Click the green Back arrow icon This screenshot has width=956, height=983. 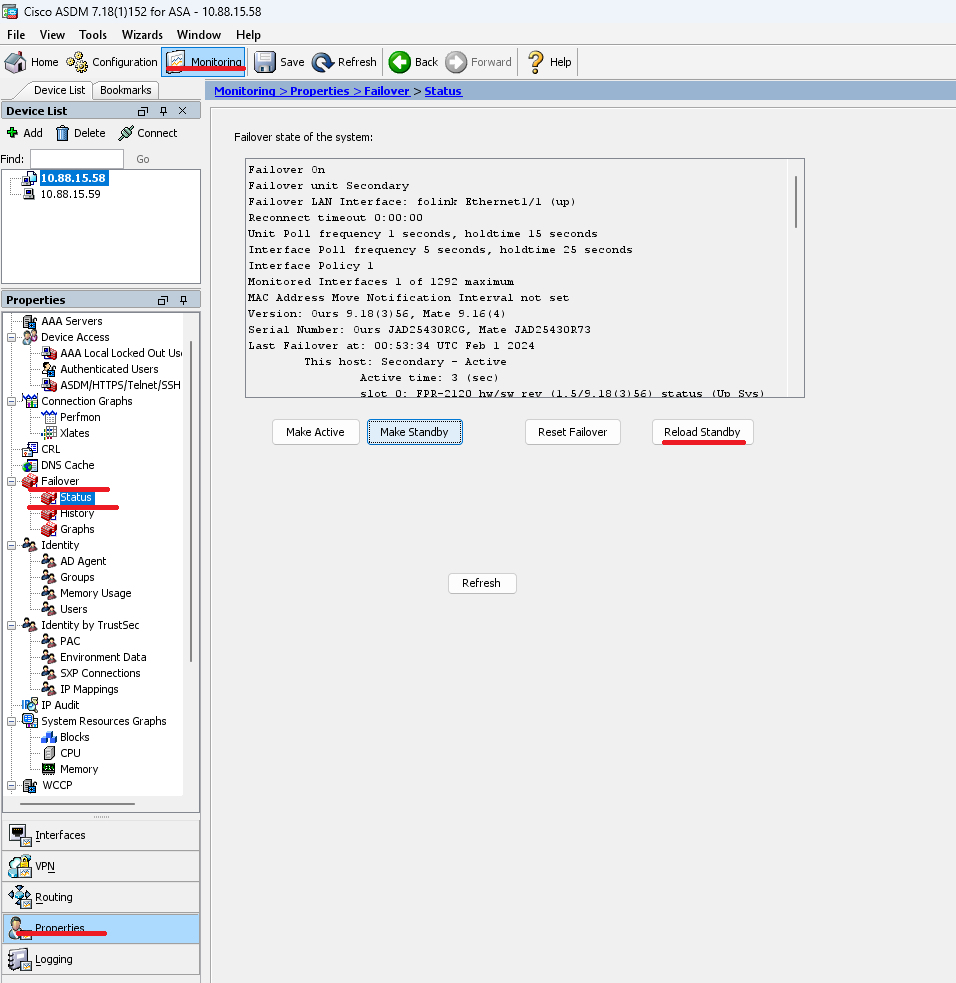(399, 62)
